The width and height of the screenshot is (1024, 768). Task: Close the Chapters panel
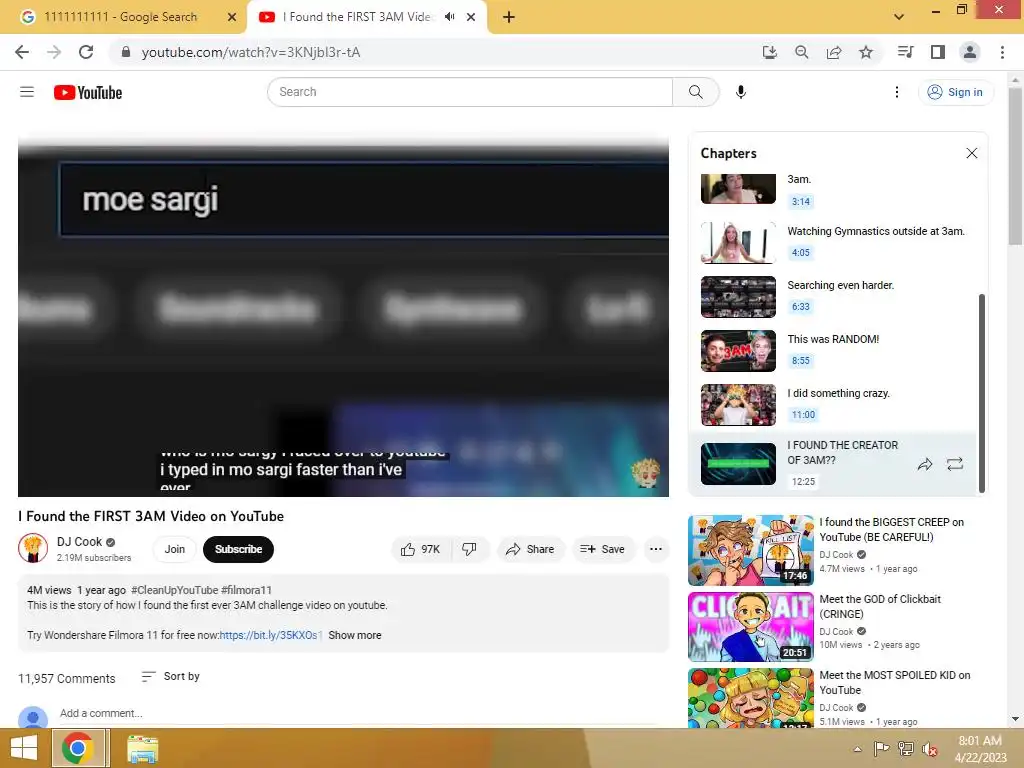[972, 153]
